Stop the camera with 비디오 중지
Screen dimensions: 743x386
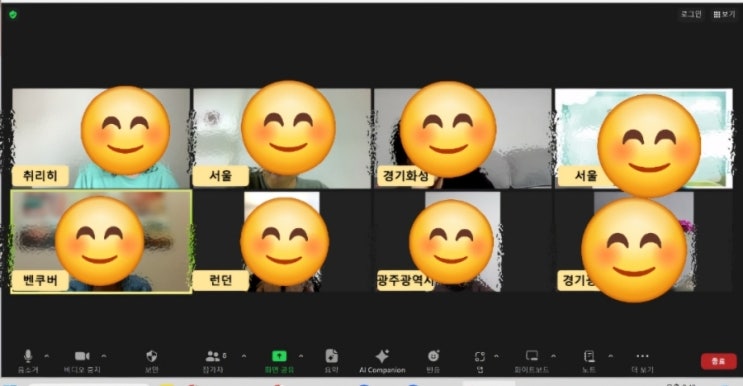tap(82, 361)
